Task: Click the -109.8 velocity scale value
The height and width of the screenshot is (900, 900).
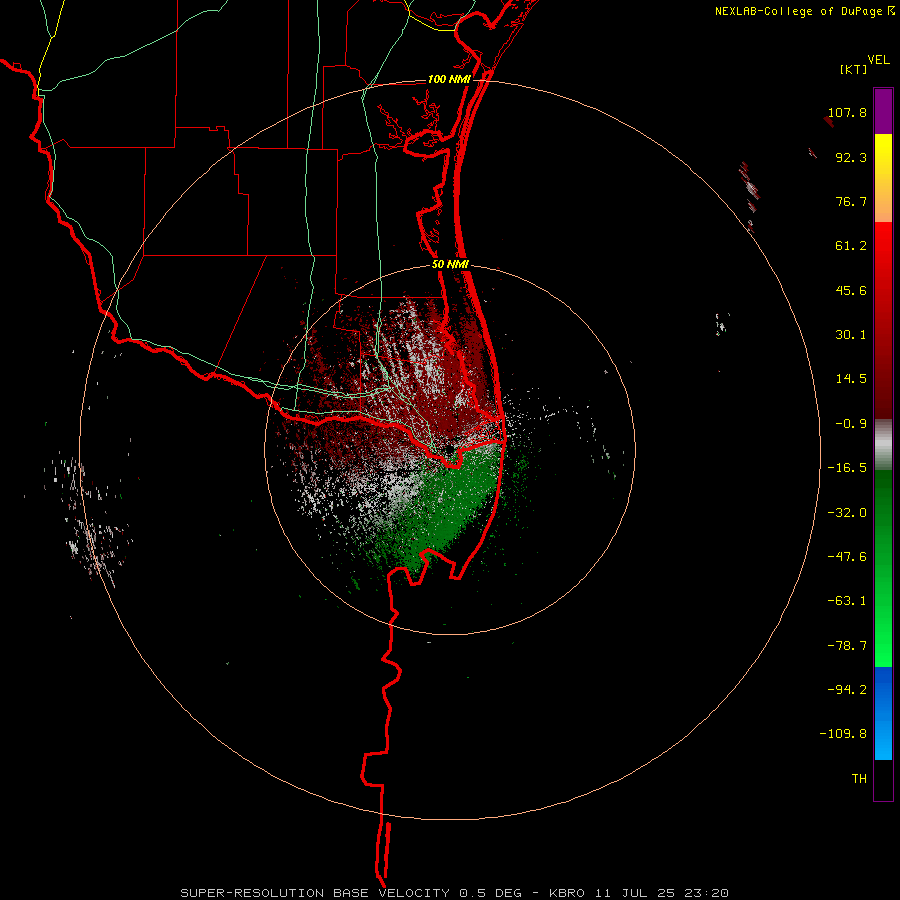Action: coord(843,734)
